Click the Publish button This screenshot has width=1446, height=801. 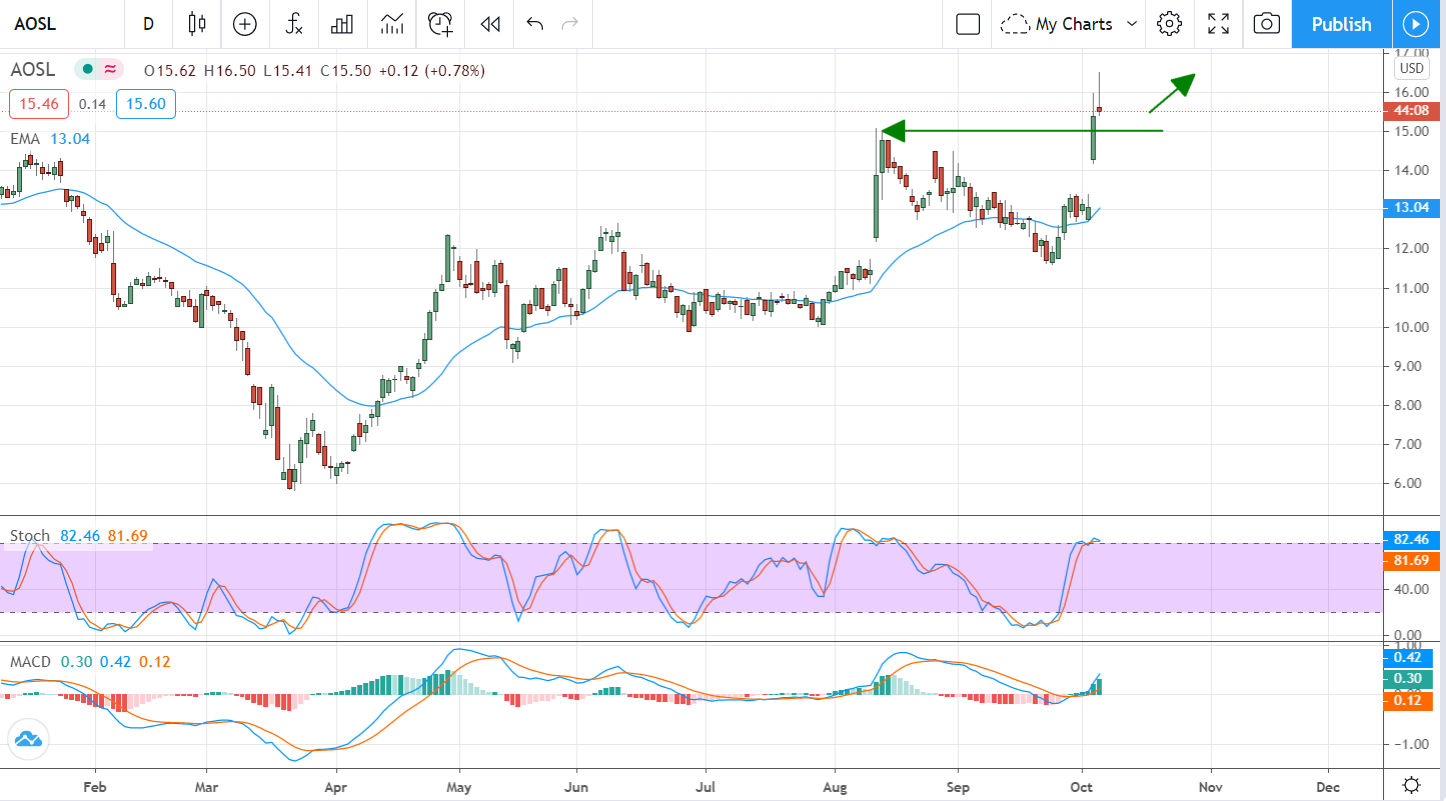point(1340,24)
